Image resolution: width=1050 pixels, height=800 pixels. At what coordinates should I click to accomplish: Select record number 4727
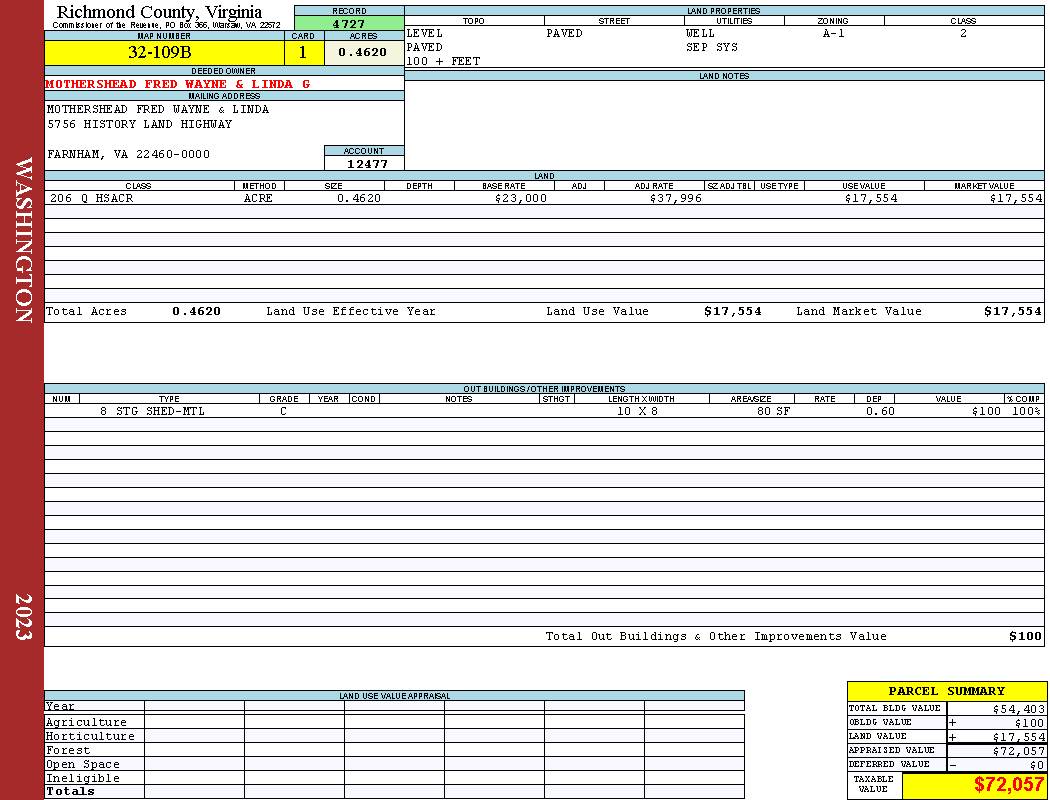tap(349, 24)
